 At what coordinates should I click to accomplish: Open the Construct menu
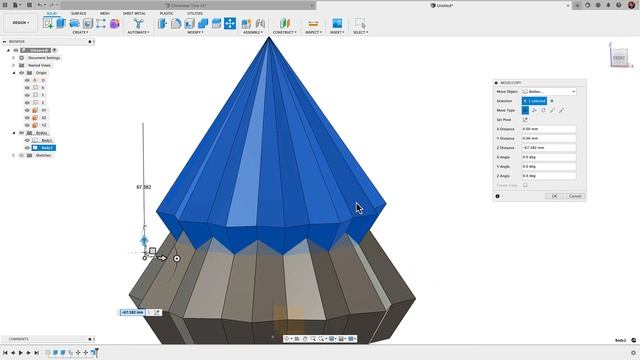[x=284, y=32]
